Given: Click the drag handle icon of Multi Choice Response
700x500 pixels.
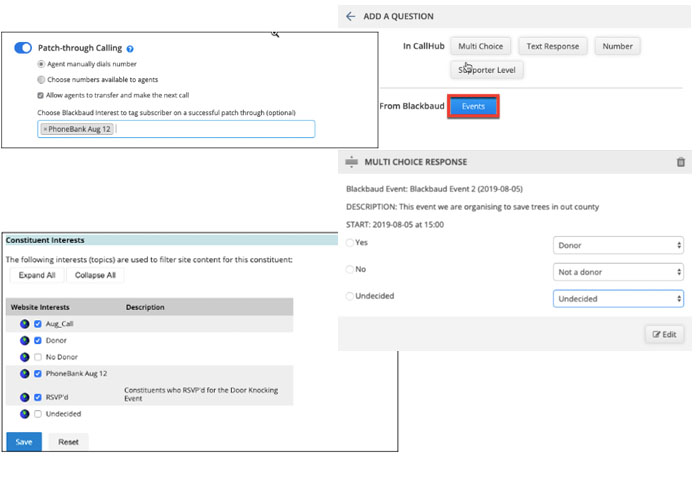Looking at the screenshot, I should (352, 162).
